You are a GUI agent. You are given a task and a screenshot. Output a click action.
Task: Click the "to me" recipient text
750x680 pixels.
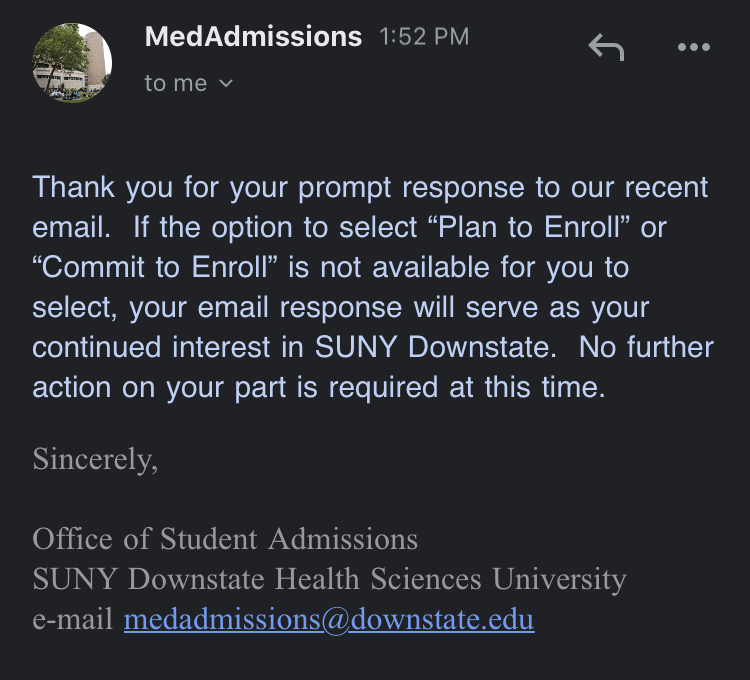click(x=176, y=83)
